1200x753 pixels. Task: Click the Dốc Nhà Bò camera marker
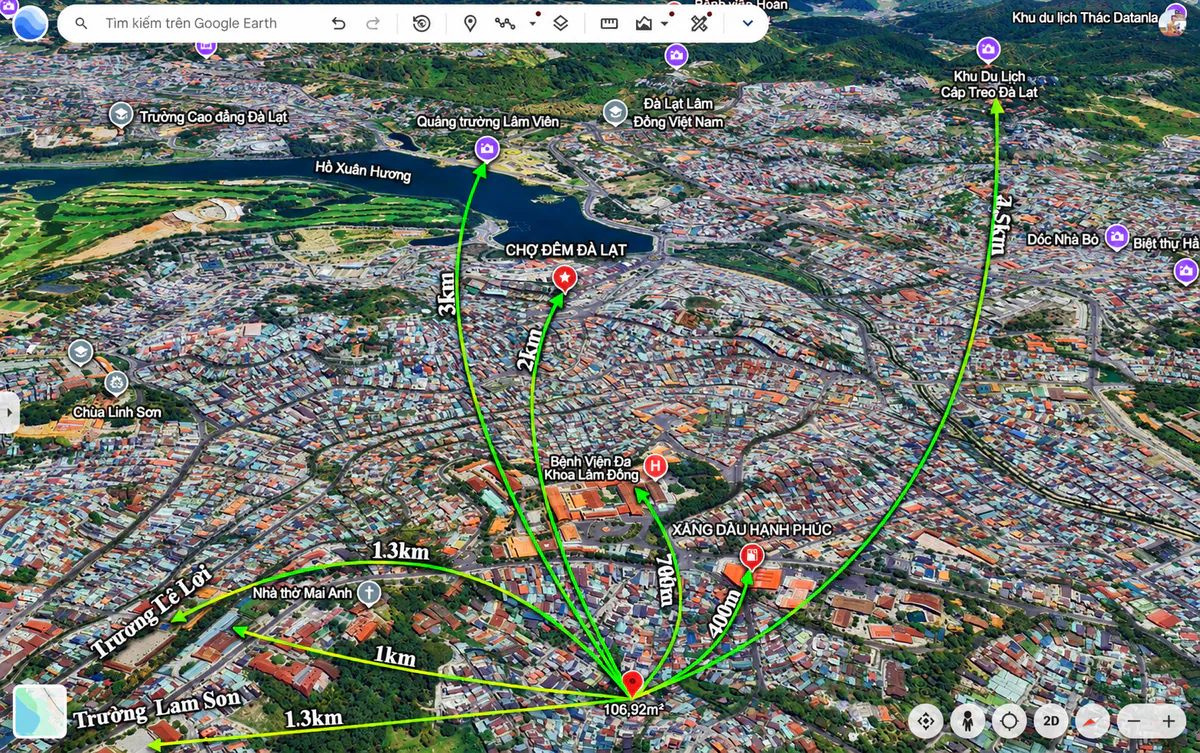[1117, 238]
